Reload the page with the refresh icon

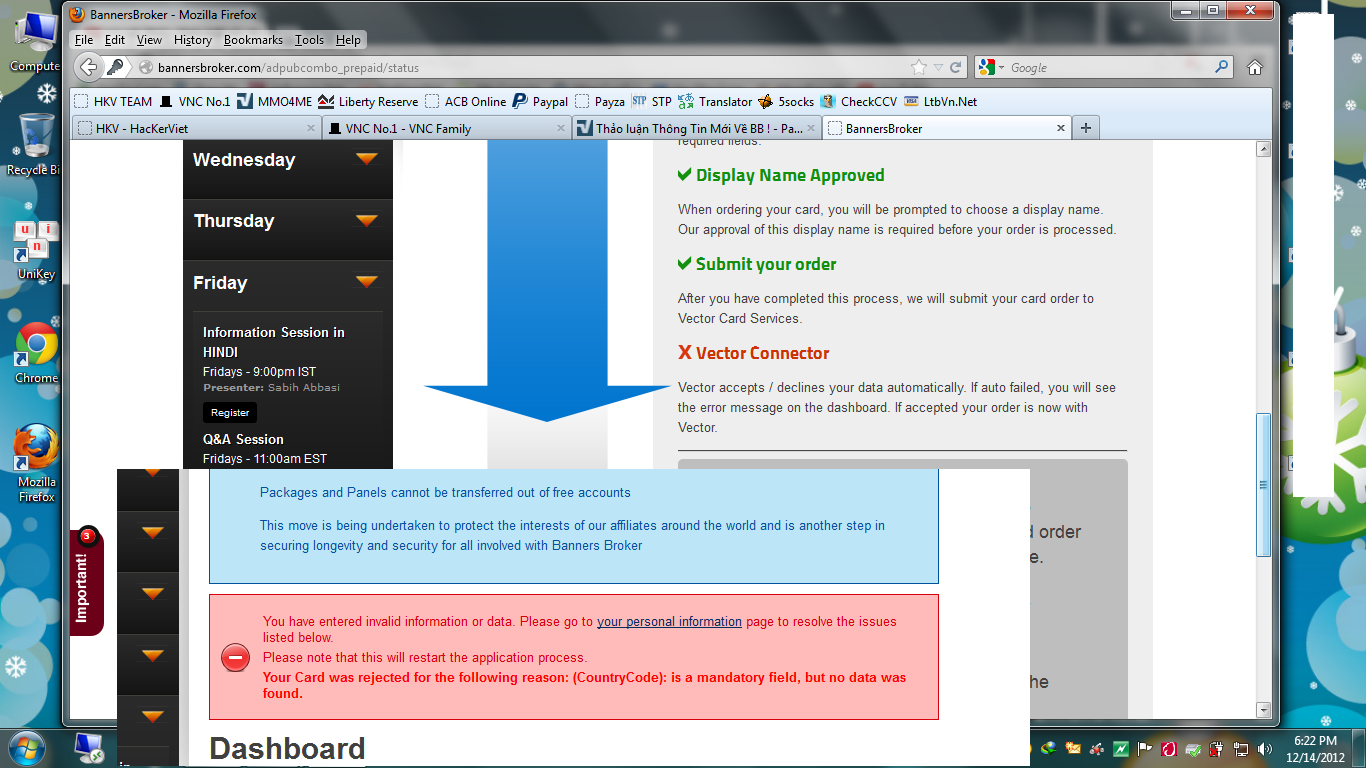955,68
